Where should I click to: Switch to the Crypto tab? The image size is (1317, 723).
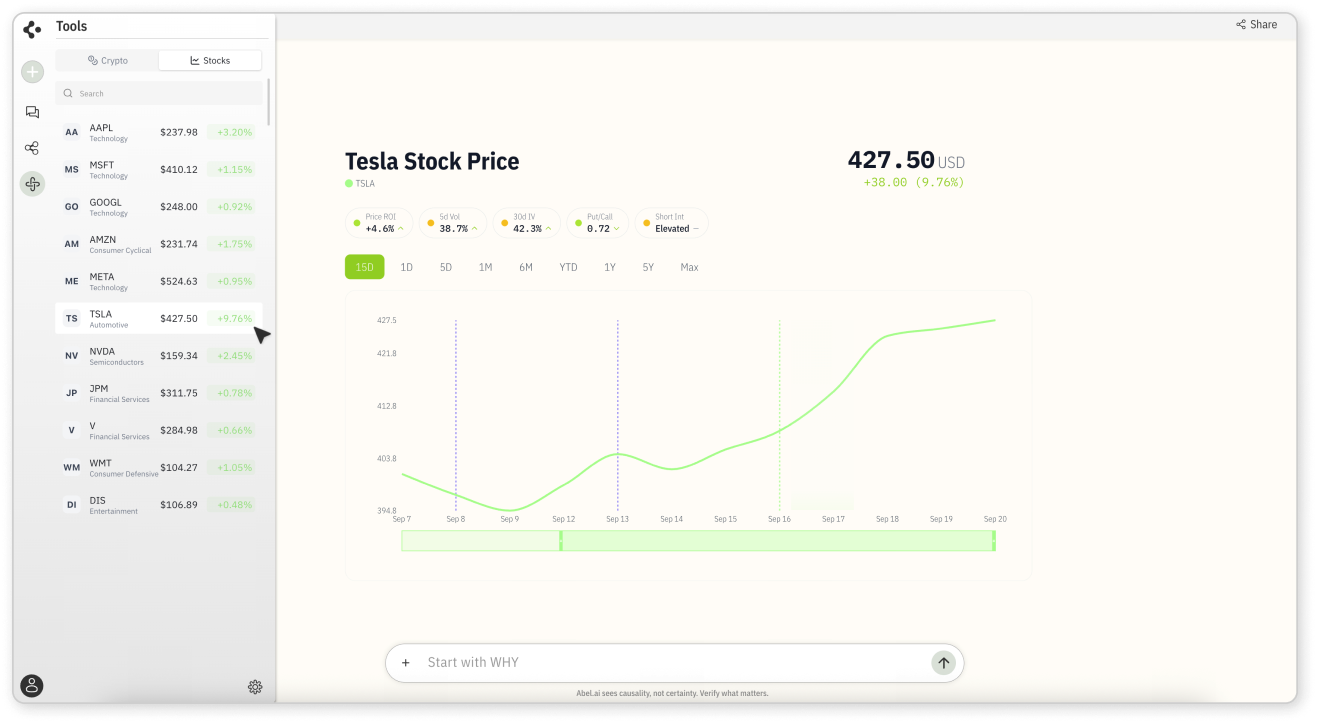tap(108, 61)
